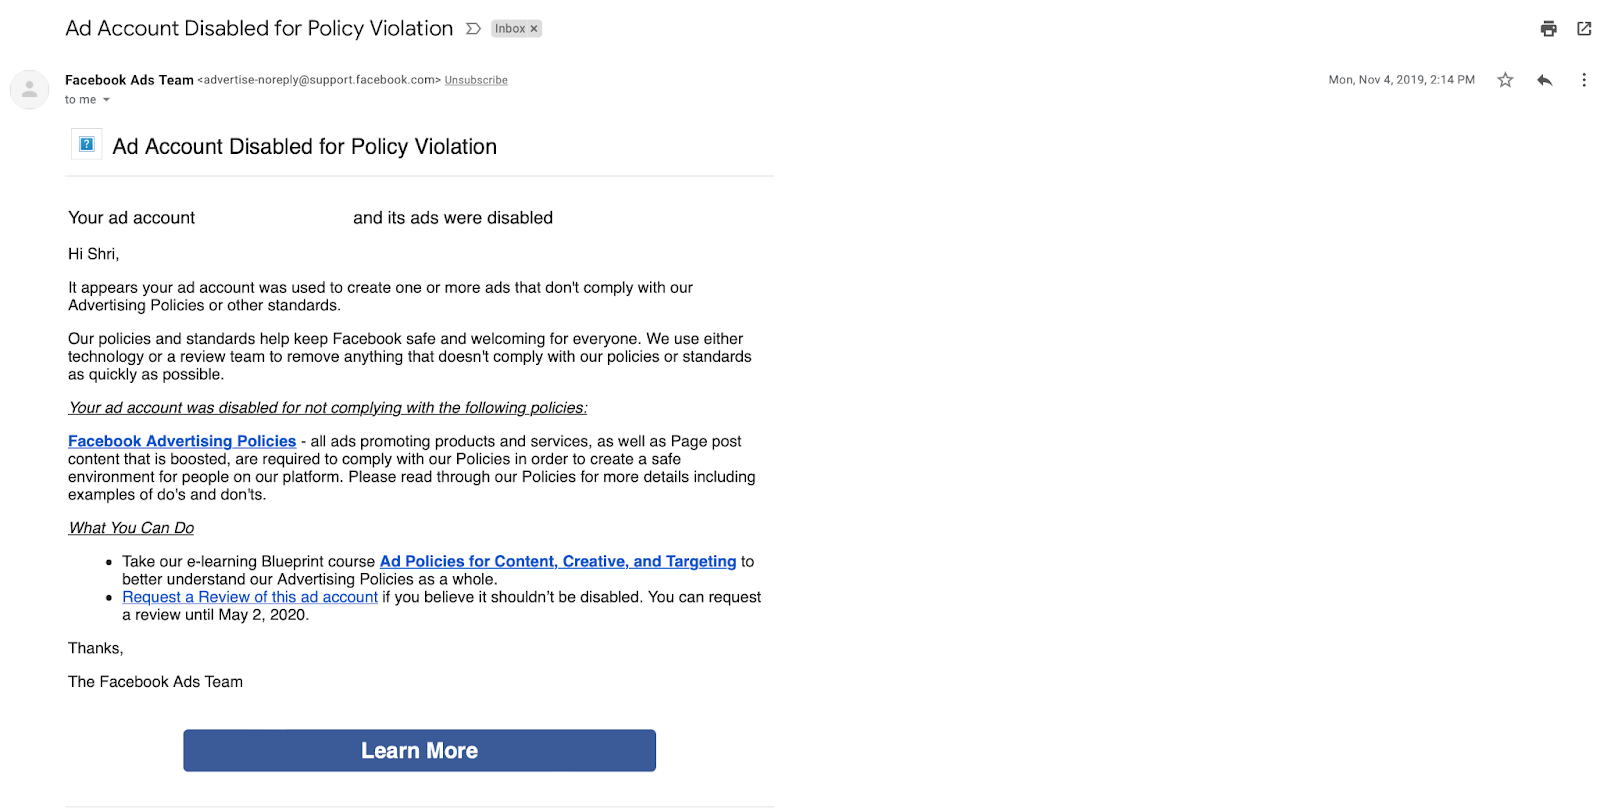
Task: Open the Facebook Advertising Policies link
Action: click(182, 441)
